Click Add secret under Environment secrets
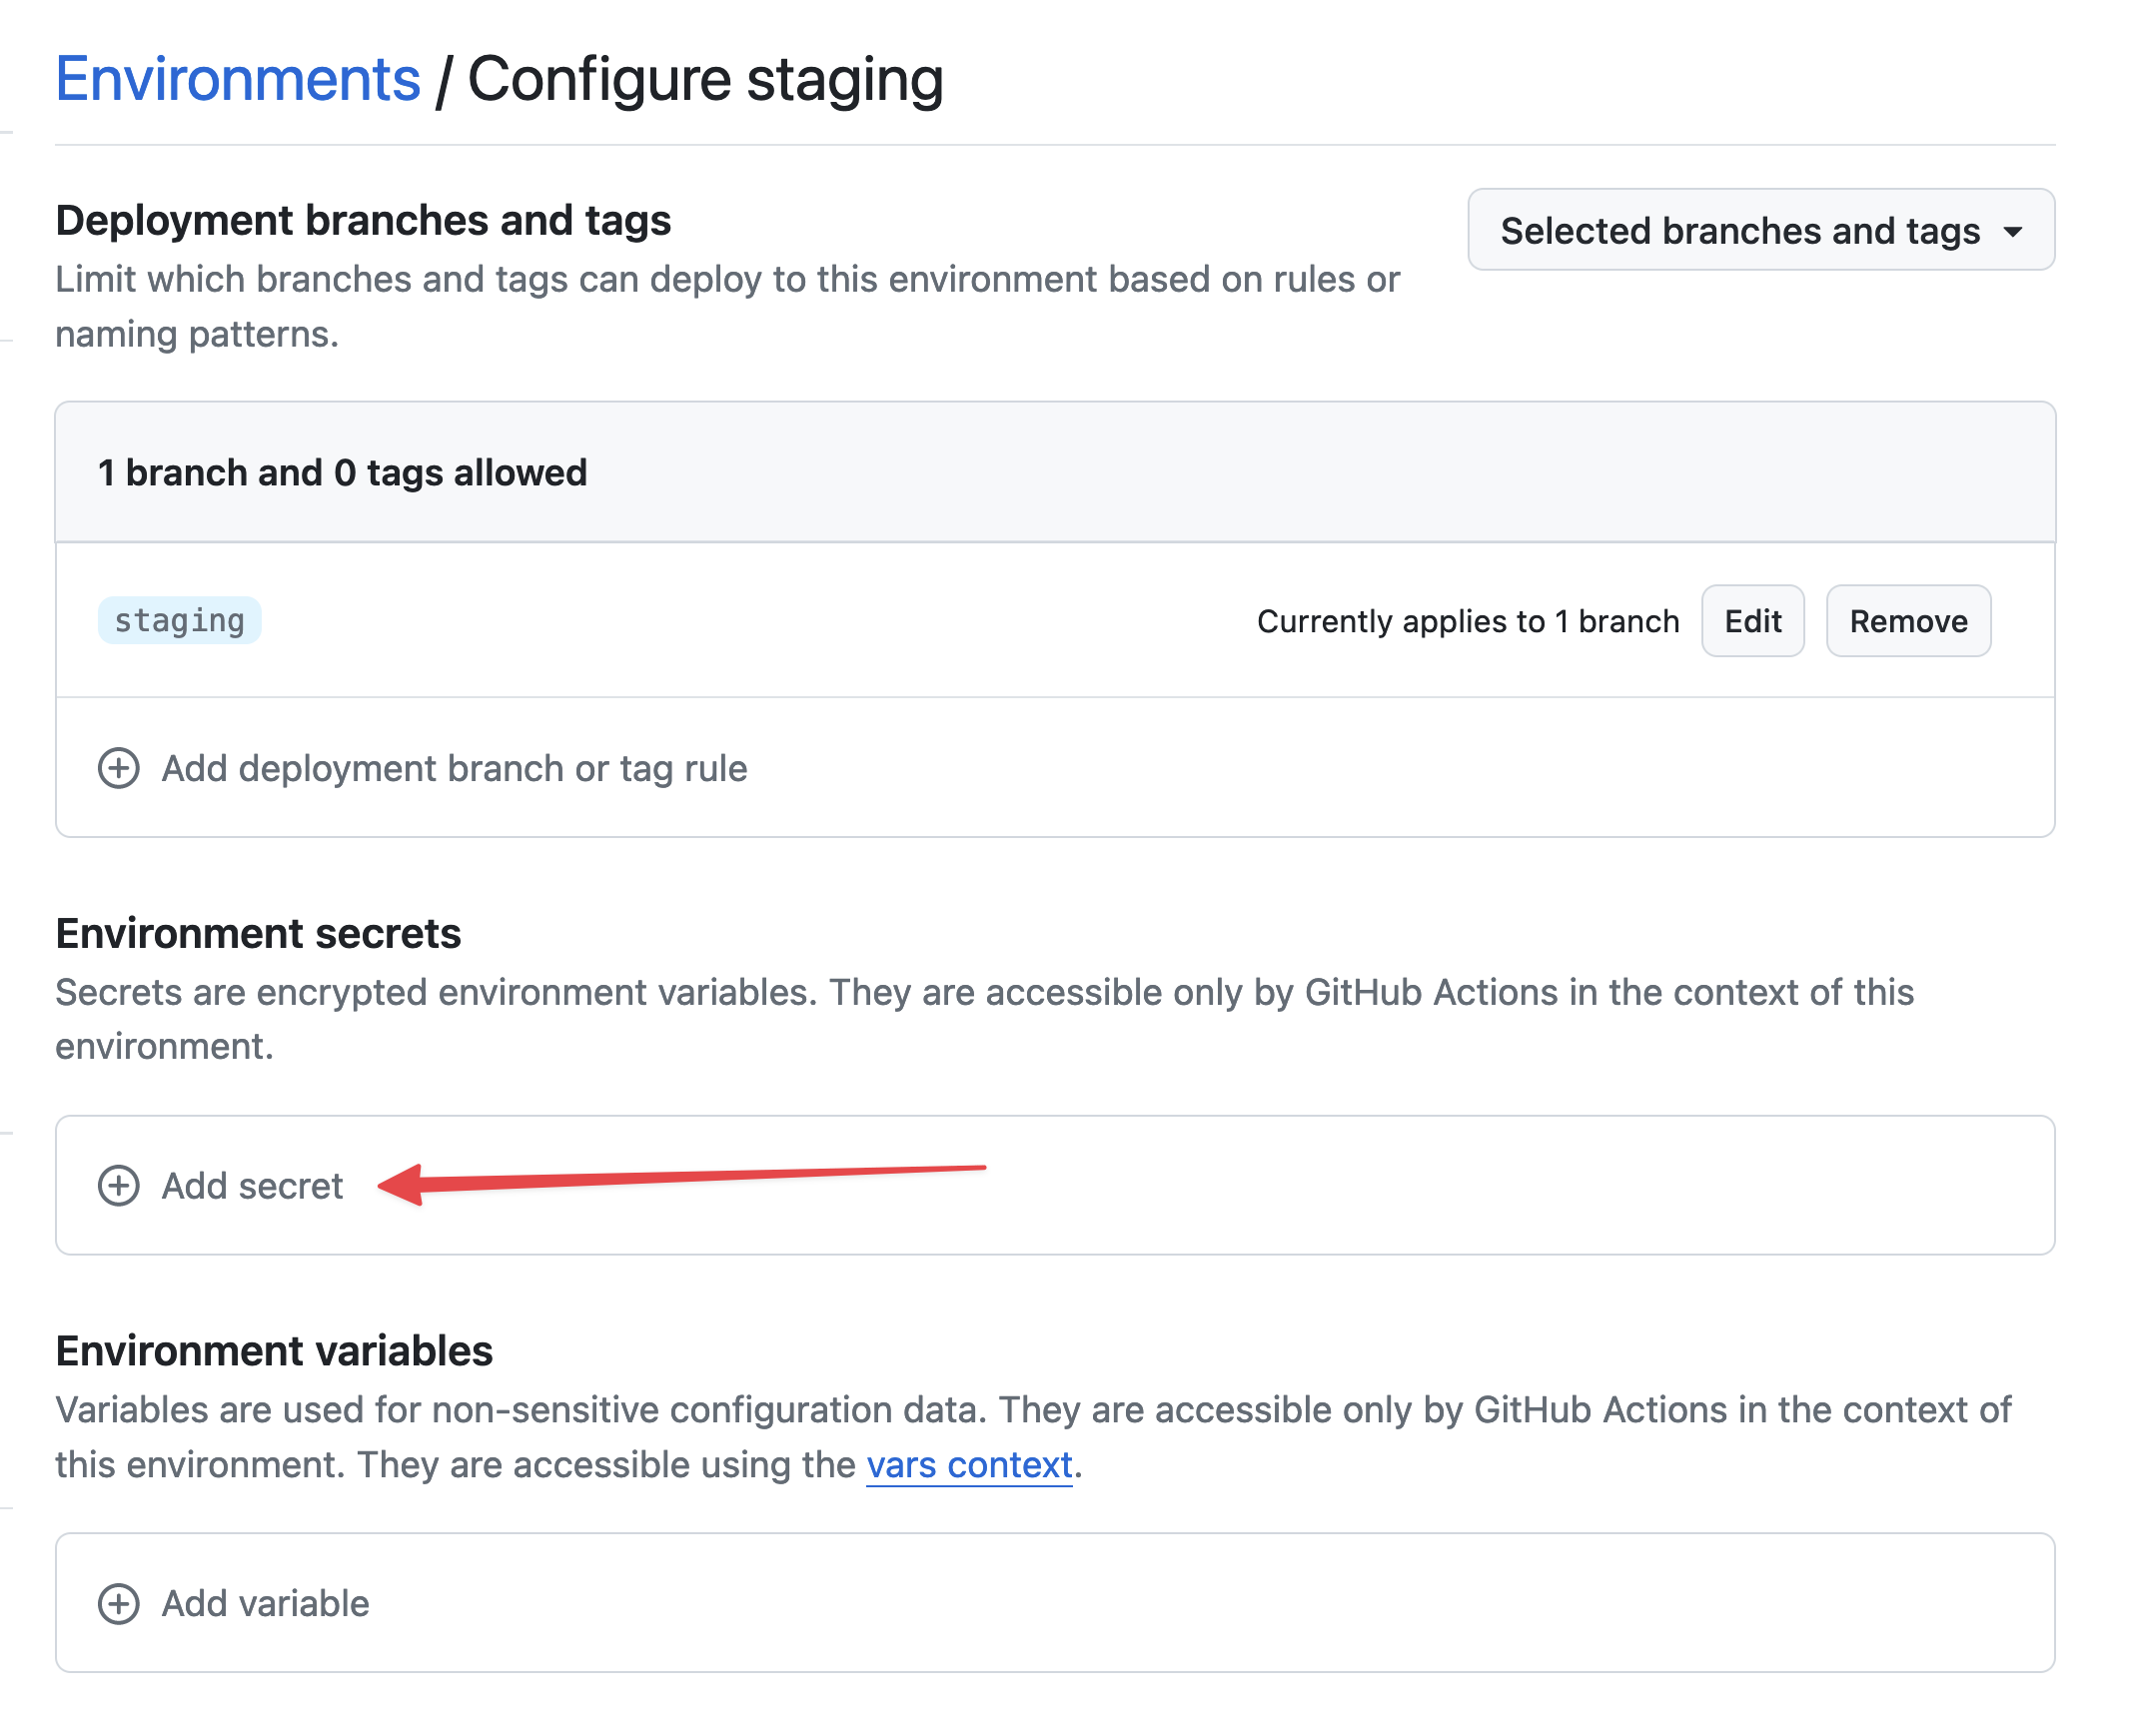Viewport: 2130px width, 1736px height. [x=251, y=1186]
